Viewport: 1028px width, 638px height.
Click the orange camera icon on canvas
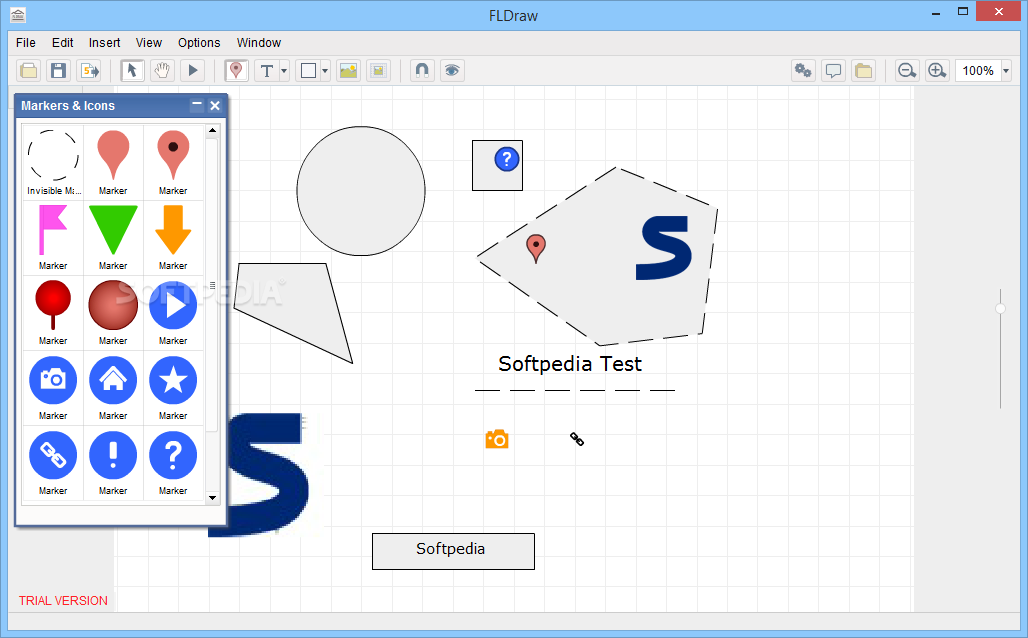tap(497, 439)
